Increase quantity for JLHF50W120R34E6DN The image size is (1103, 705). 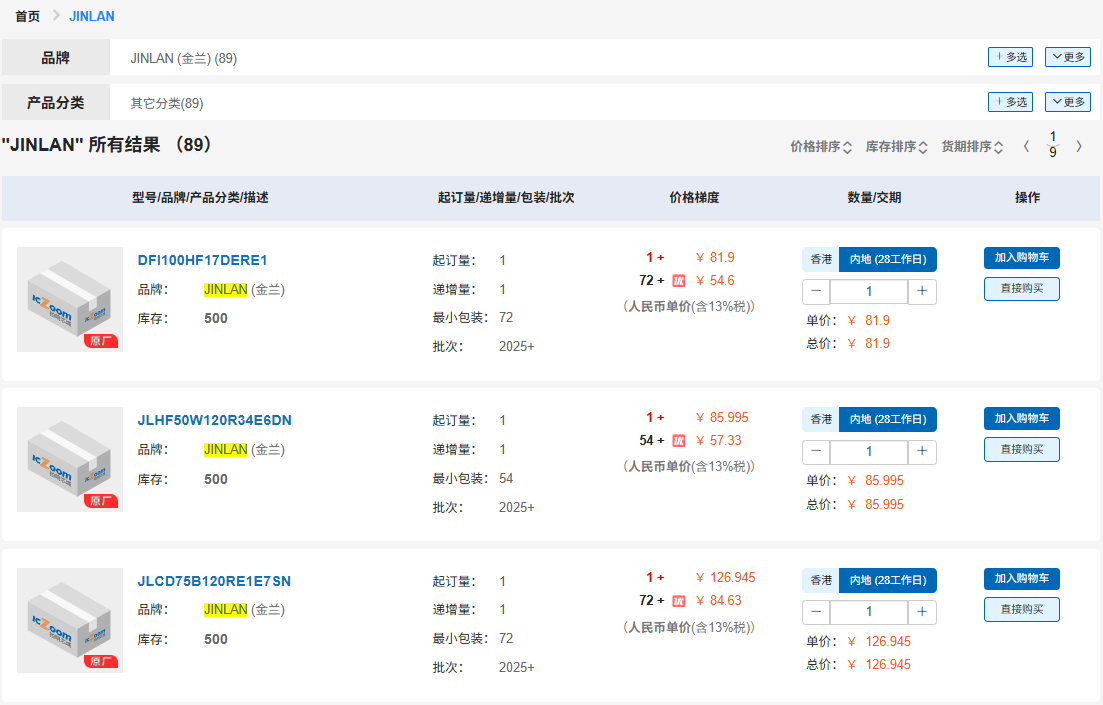(922, 452)
